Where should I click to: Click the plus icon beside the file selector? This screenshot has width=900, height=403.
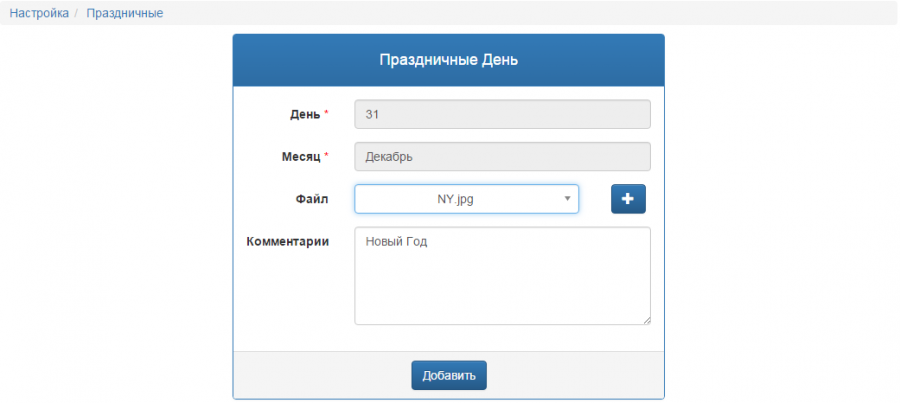tap(628, 199)
